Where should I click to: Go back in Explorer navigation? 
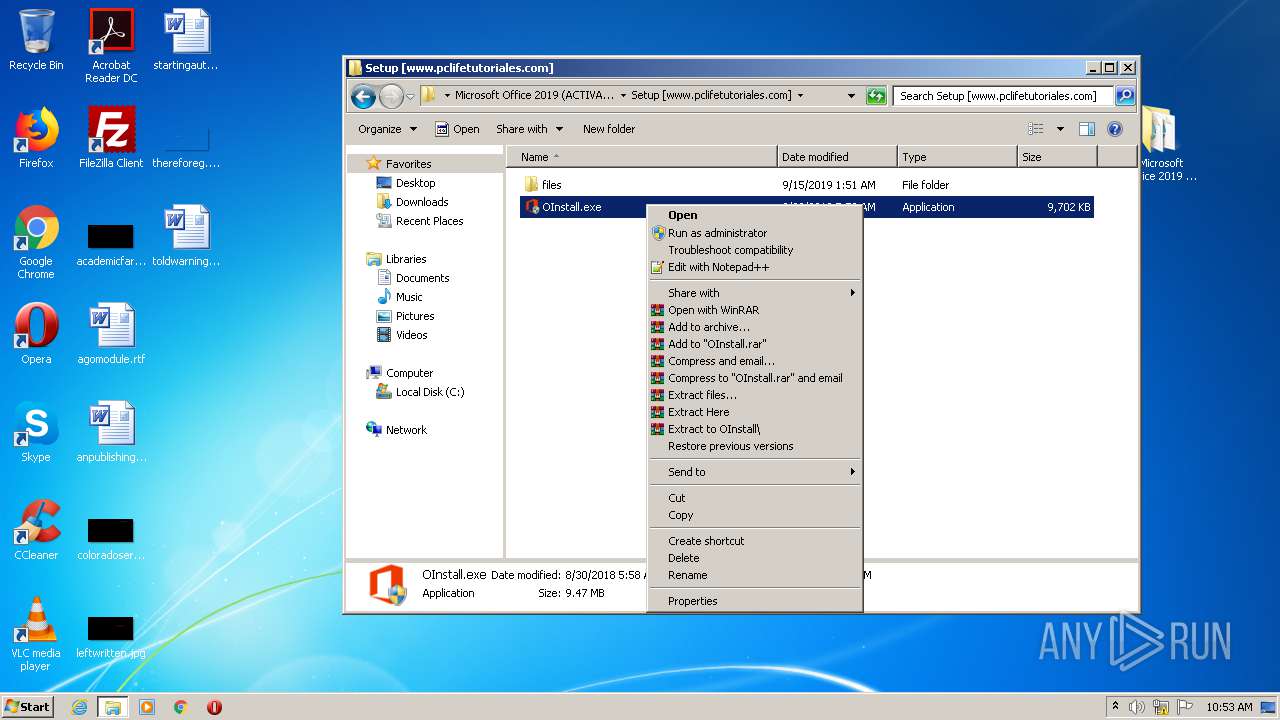363,96
